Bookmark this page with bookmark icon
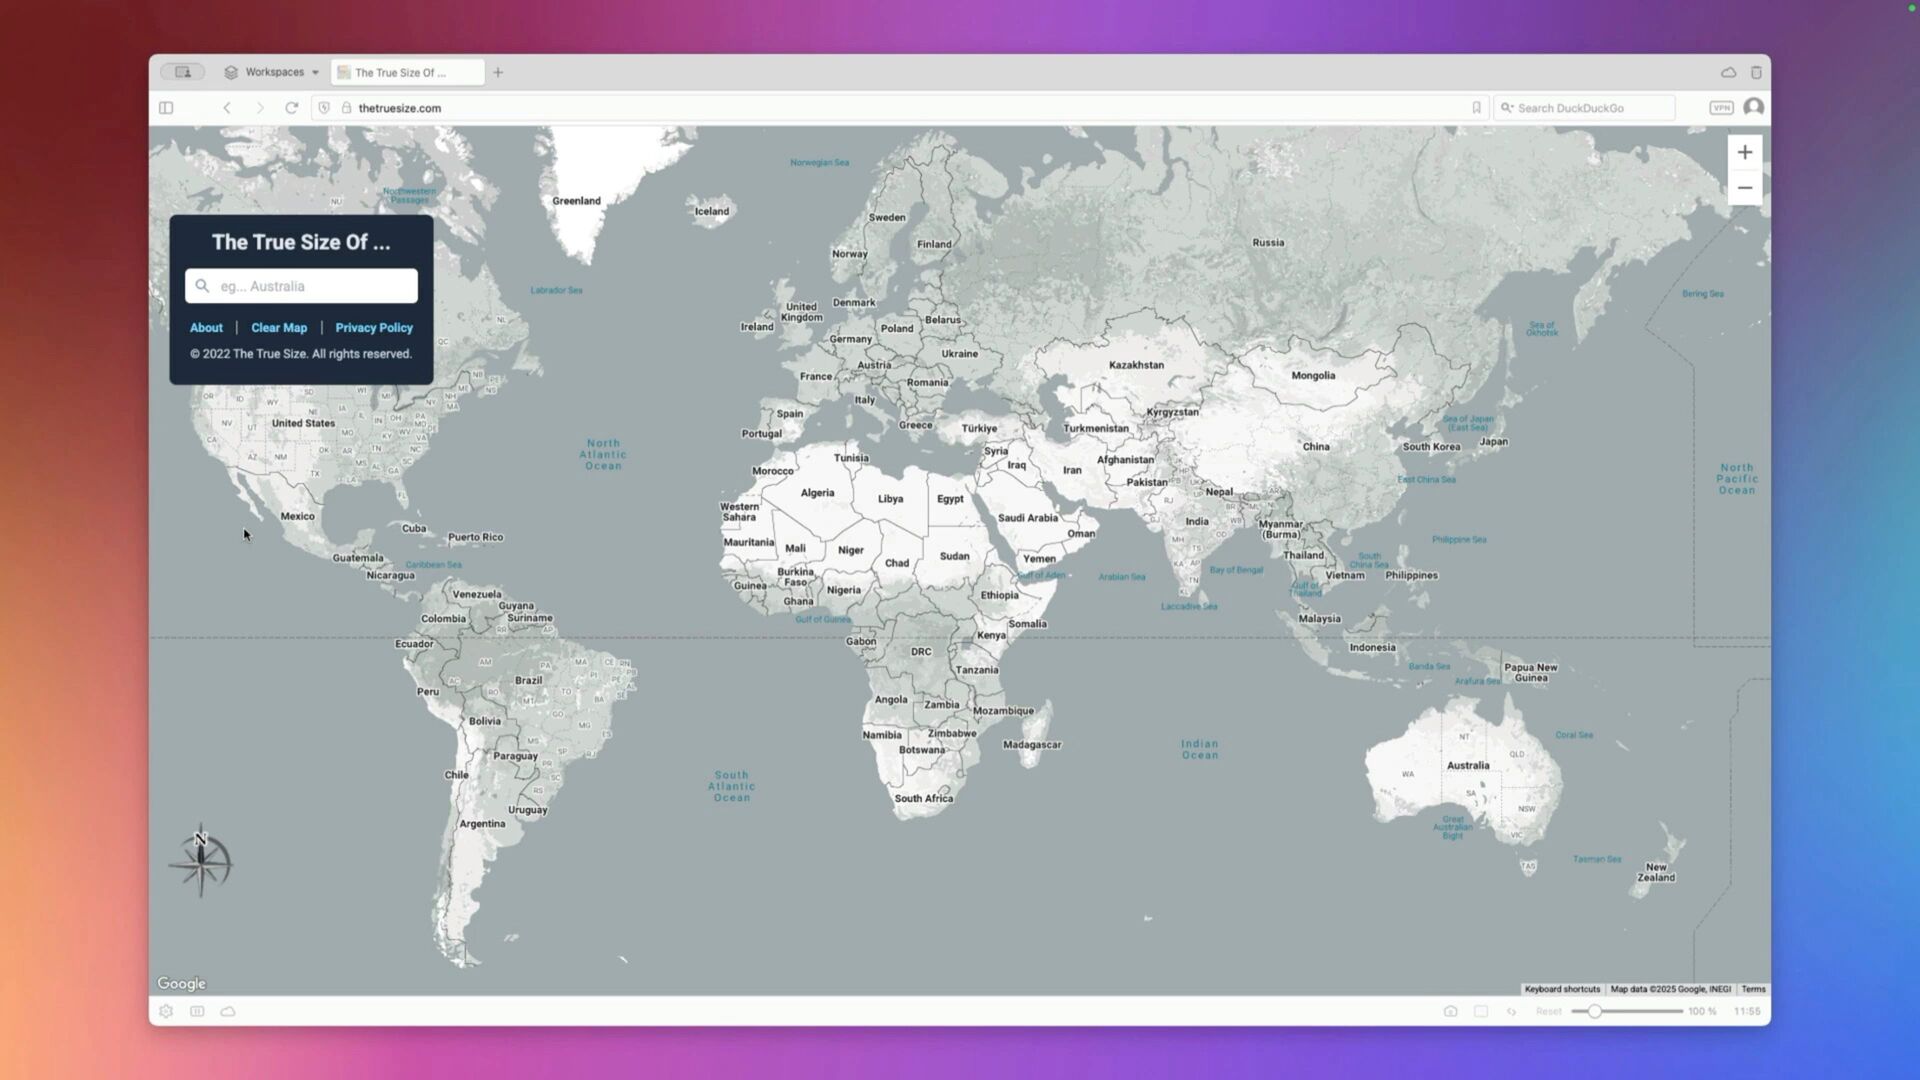This screenshot has width=1920, height=1080. (x=1476, y=108)
